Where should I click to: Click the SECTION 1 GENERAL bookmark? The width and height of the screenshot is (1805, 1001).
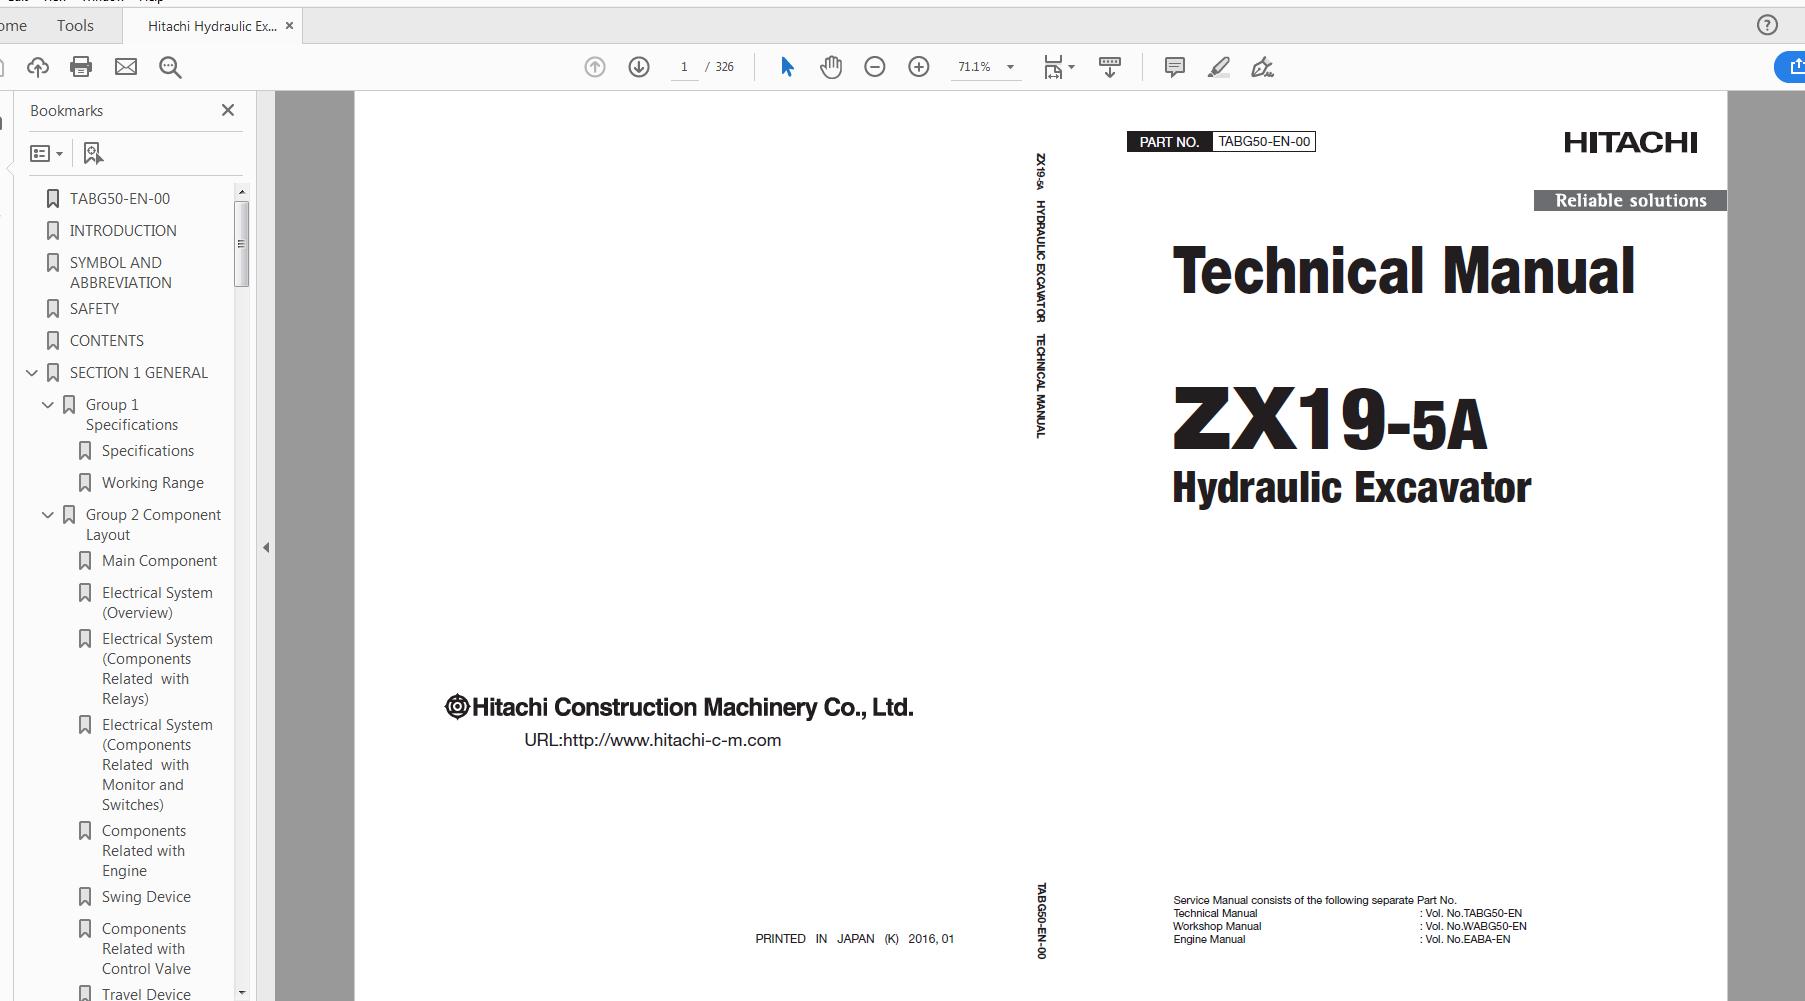[139, 372]
